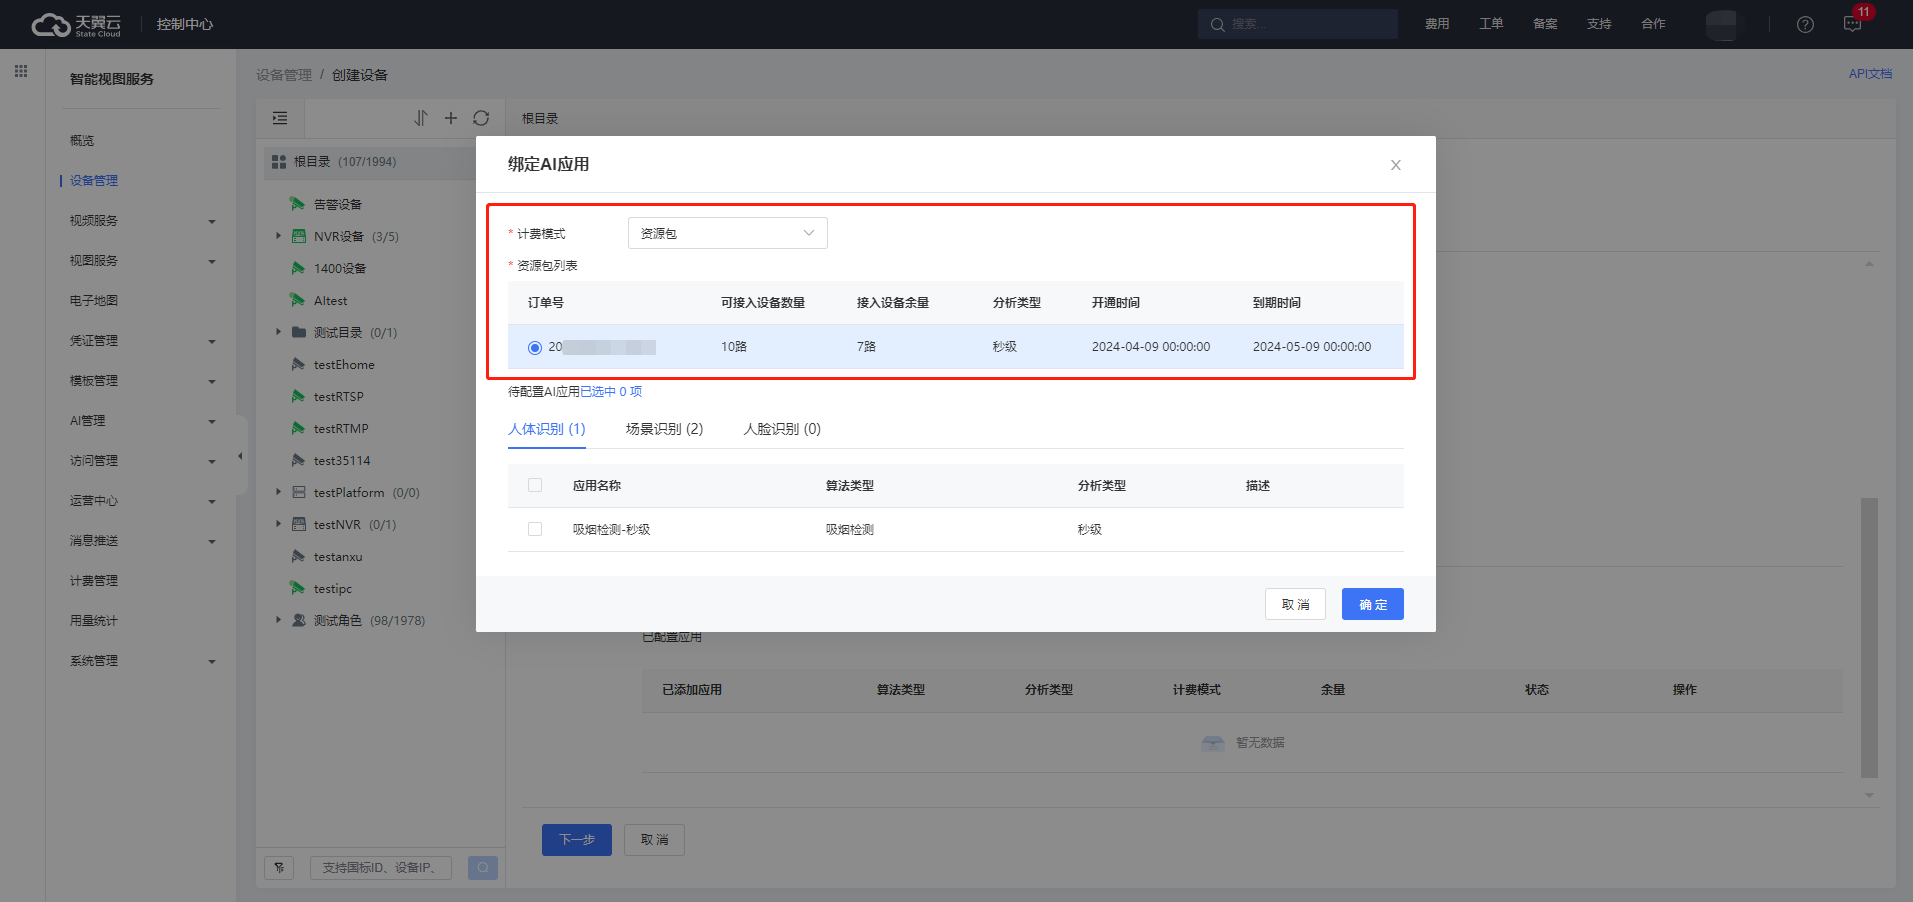Open the 备案 top menu

(1545, 24)
